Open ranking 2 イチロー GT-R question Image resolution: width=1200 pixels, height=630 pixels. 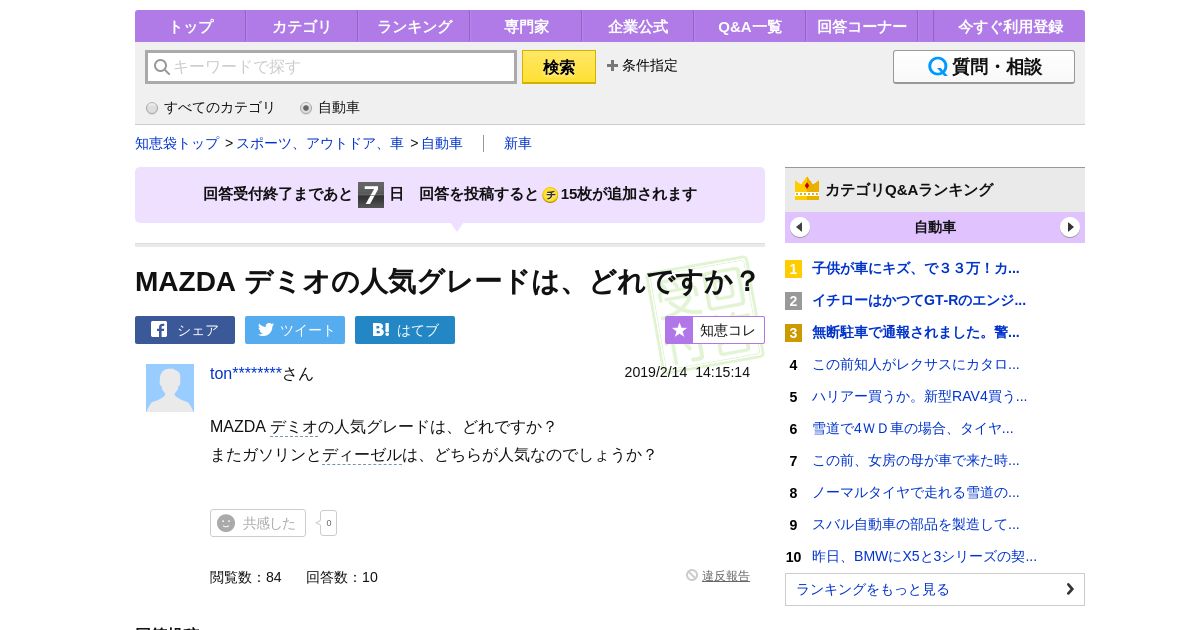pyautogui.click(x=919, y=300)
